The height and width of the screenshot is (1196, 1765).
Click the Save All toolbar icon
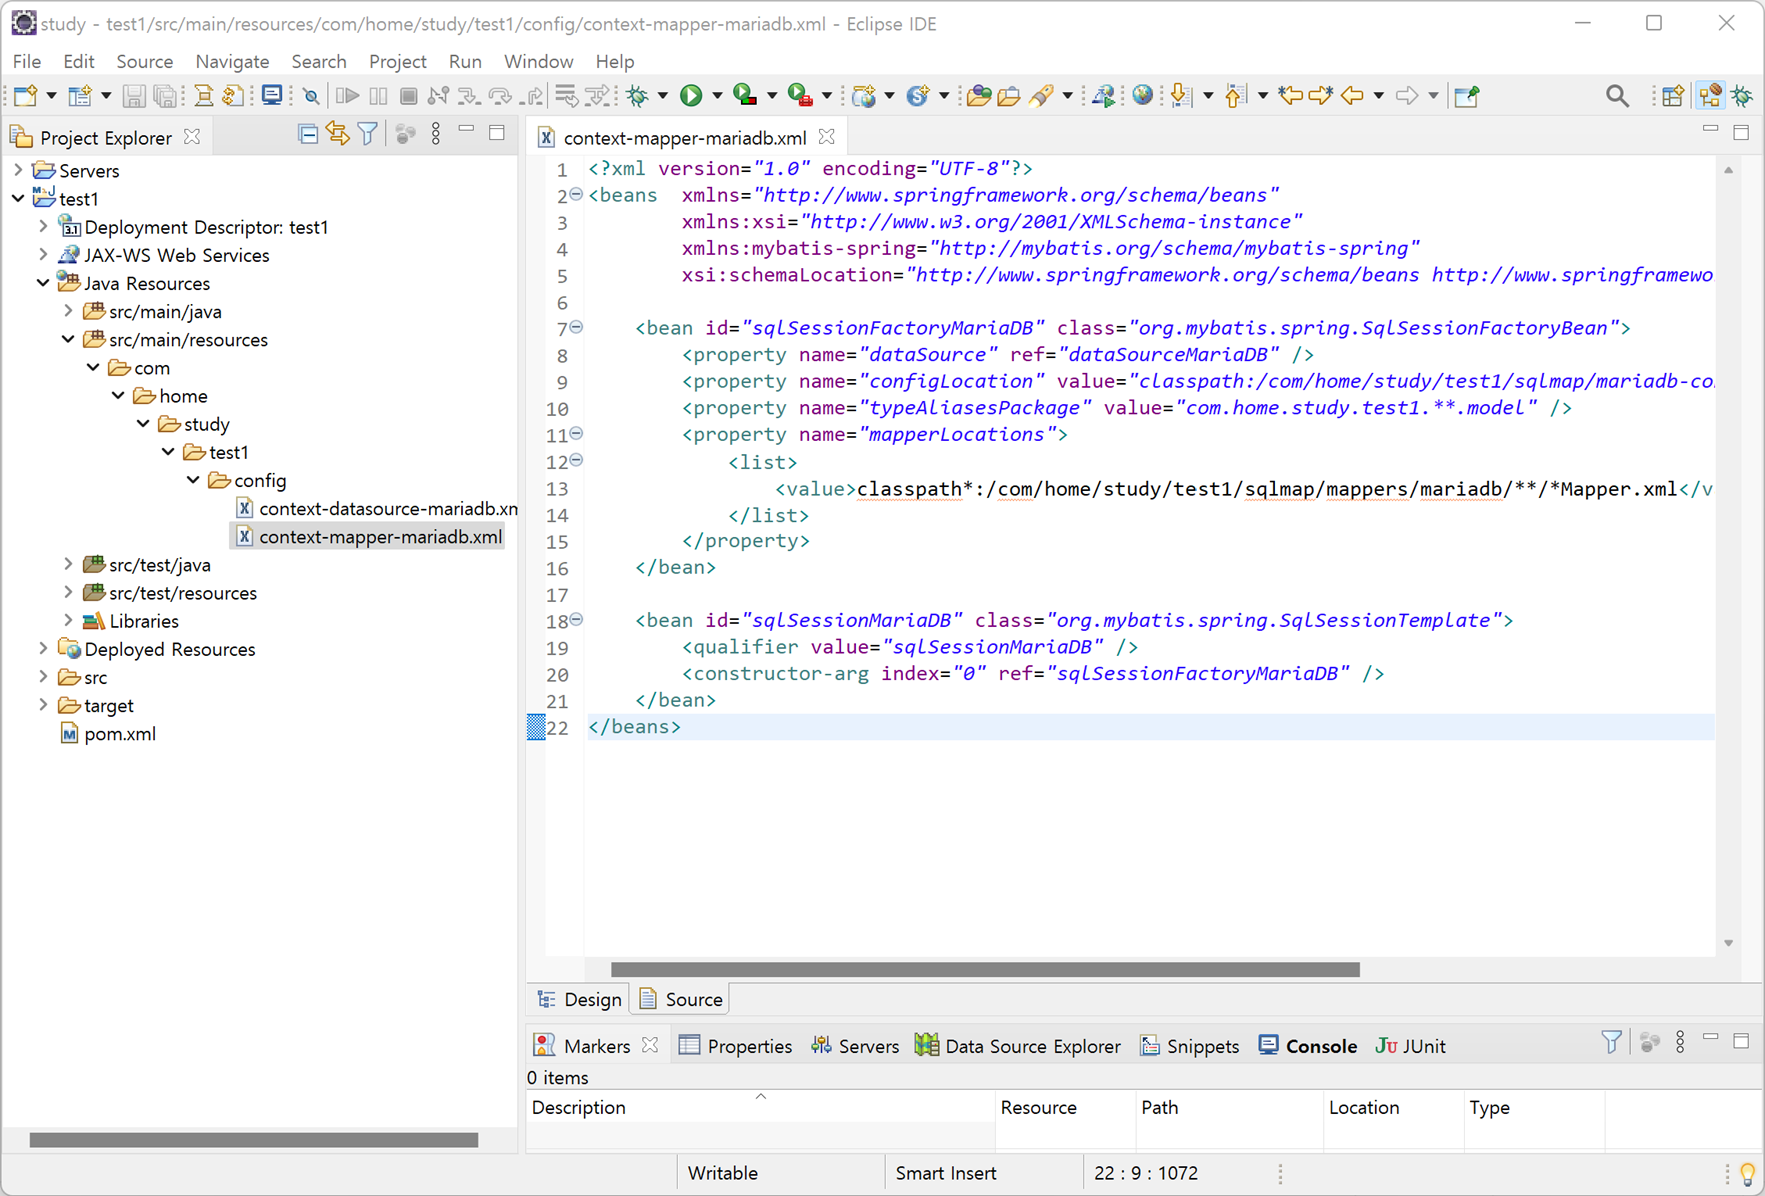click(x=166, y=95)
